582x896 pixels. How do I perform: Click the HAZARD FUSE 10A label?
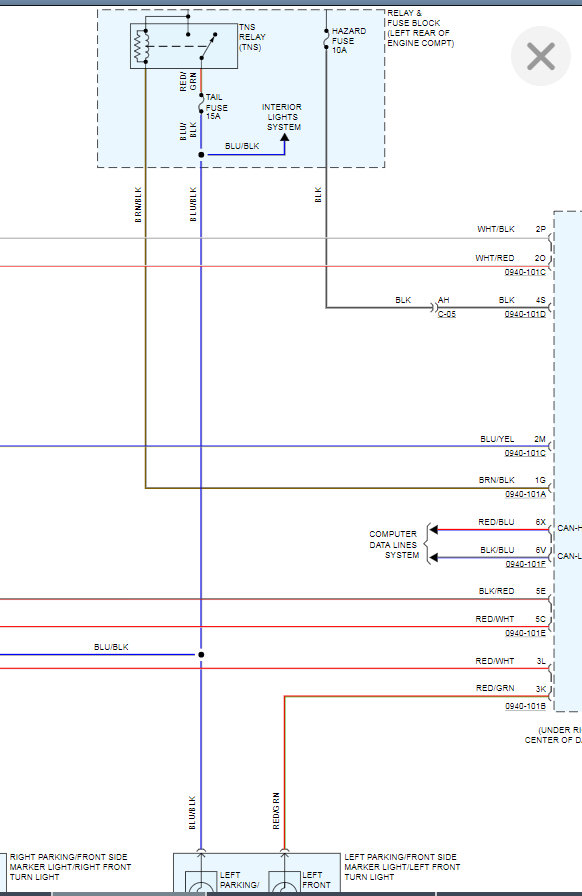pyautogui.click(x=349, y=41)
